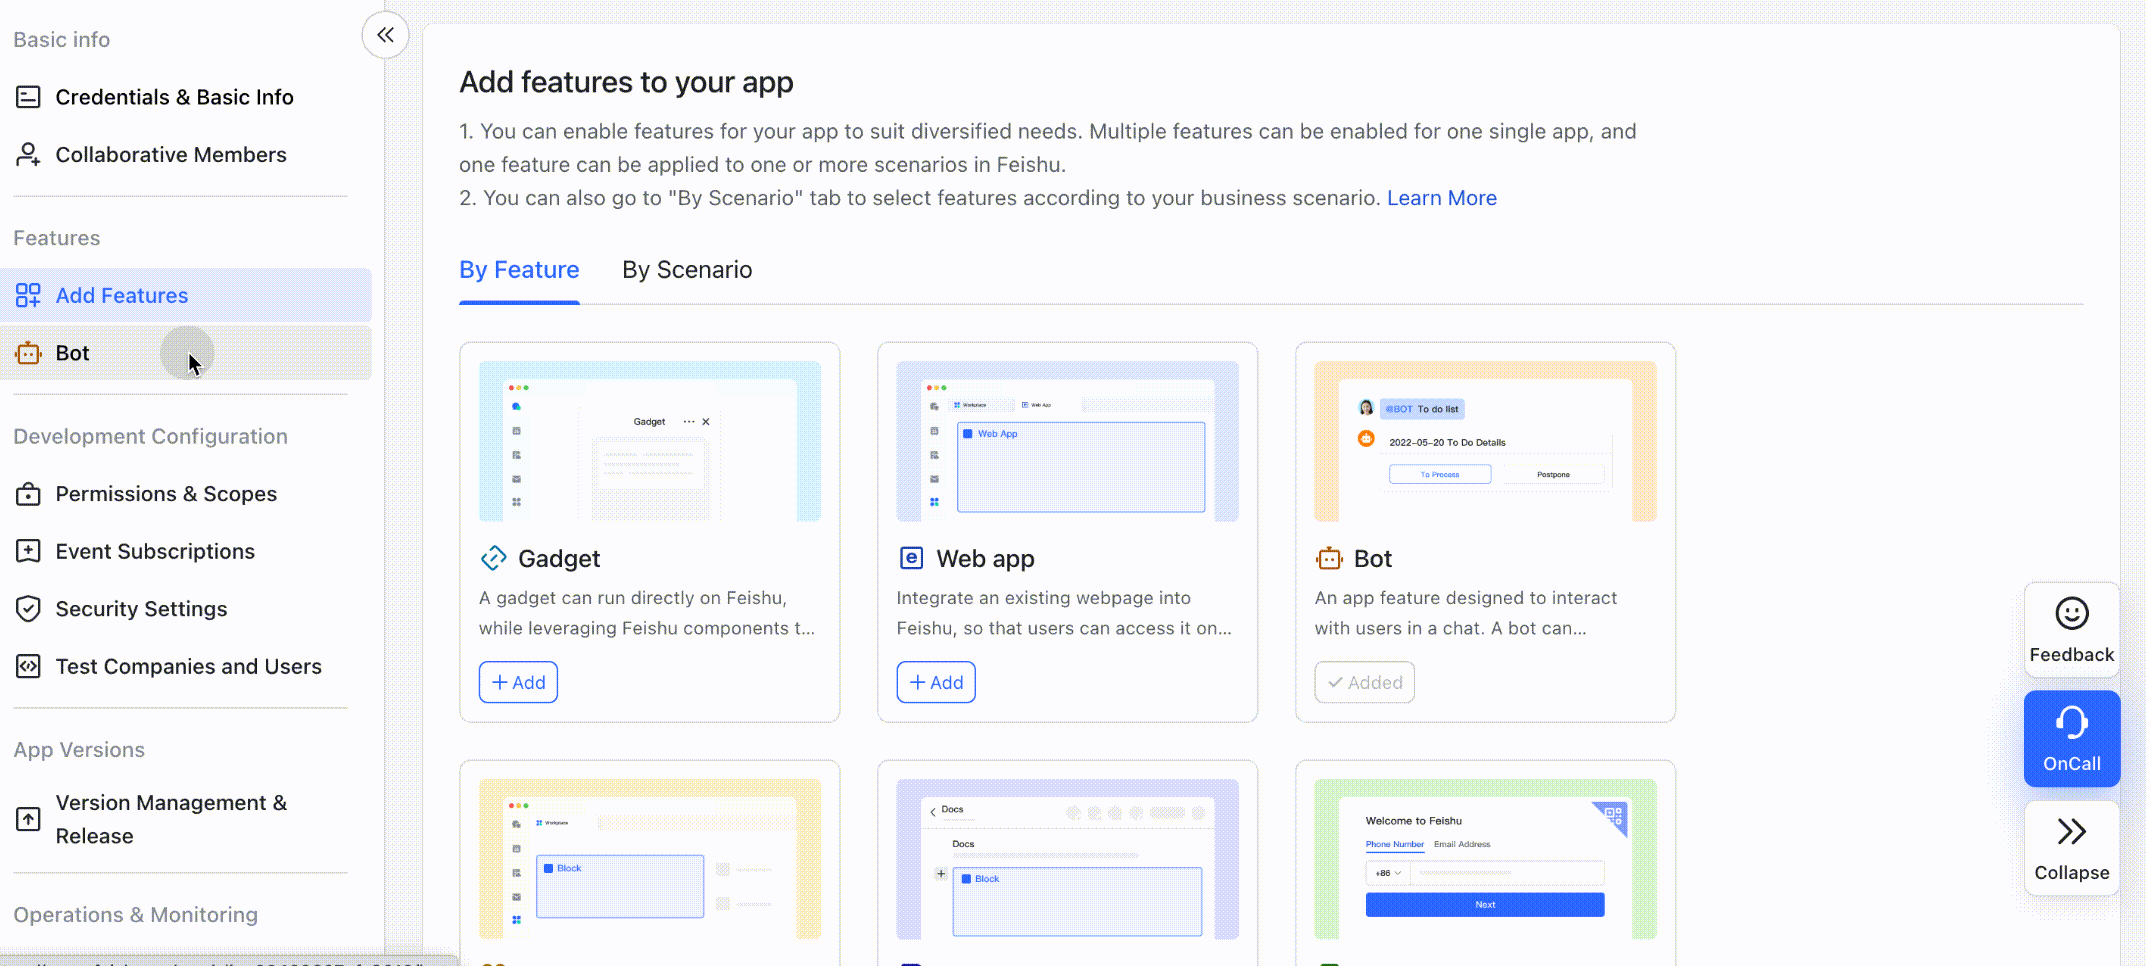Click the Test Companies and Users icon
The width and height of the screenshot is (2146, 966).
[28, 666]
